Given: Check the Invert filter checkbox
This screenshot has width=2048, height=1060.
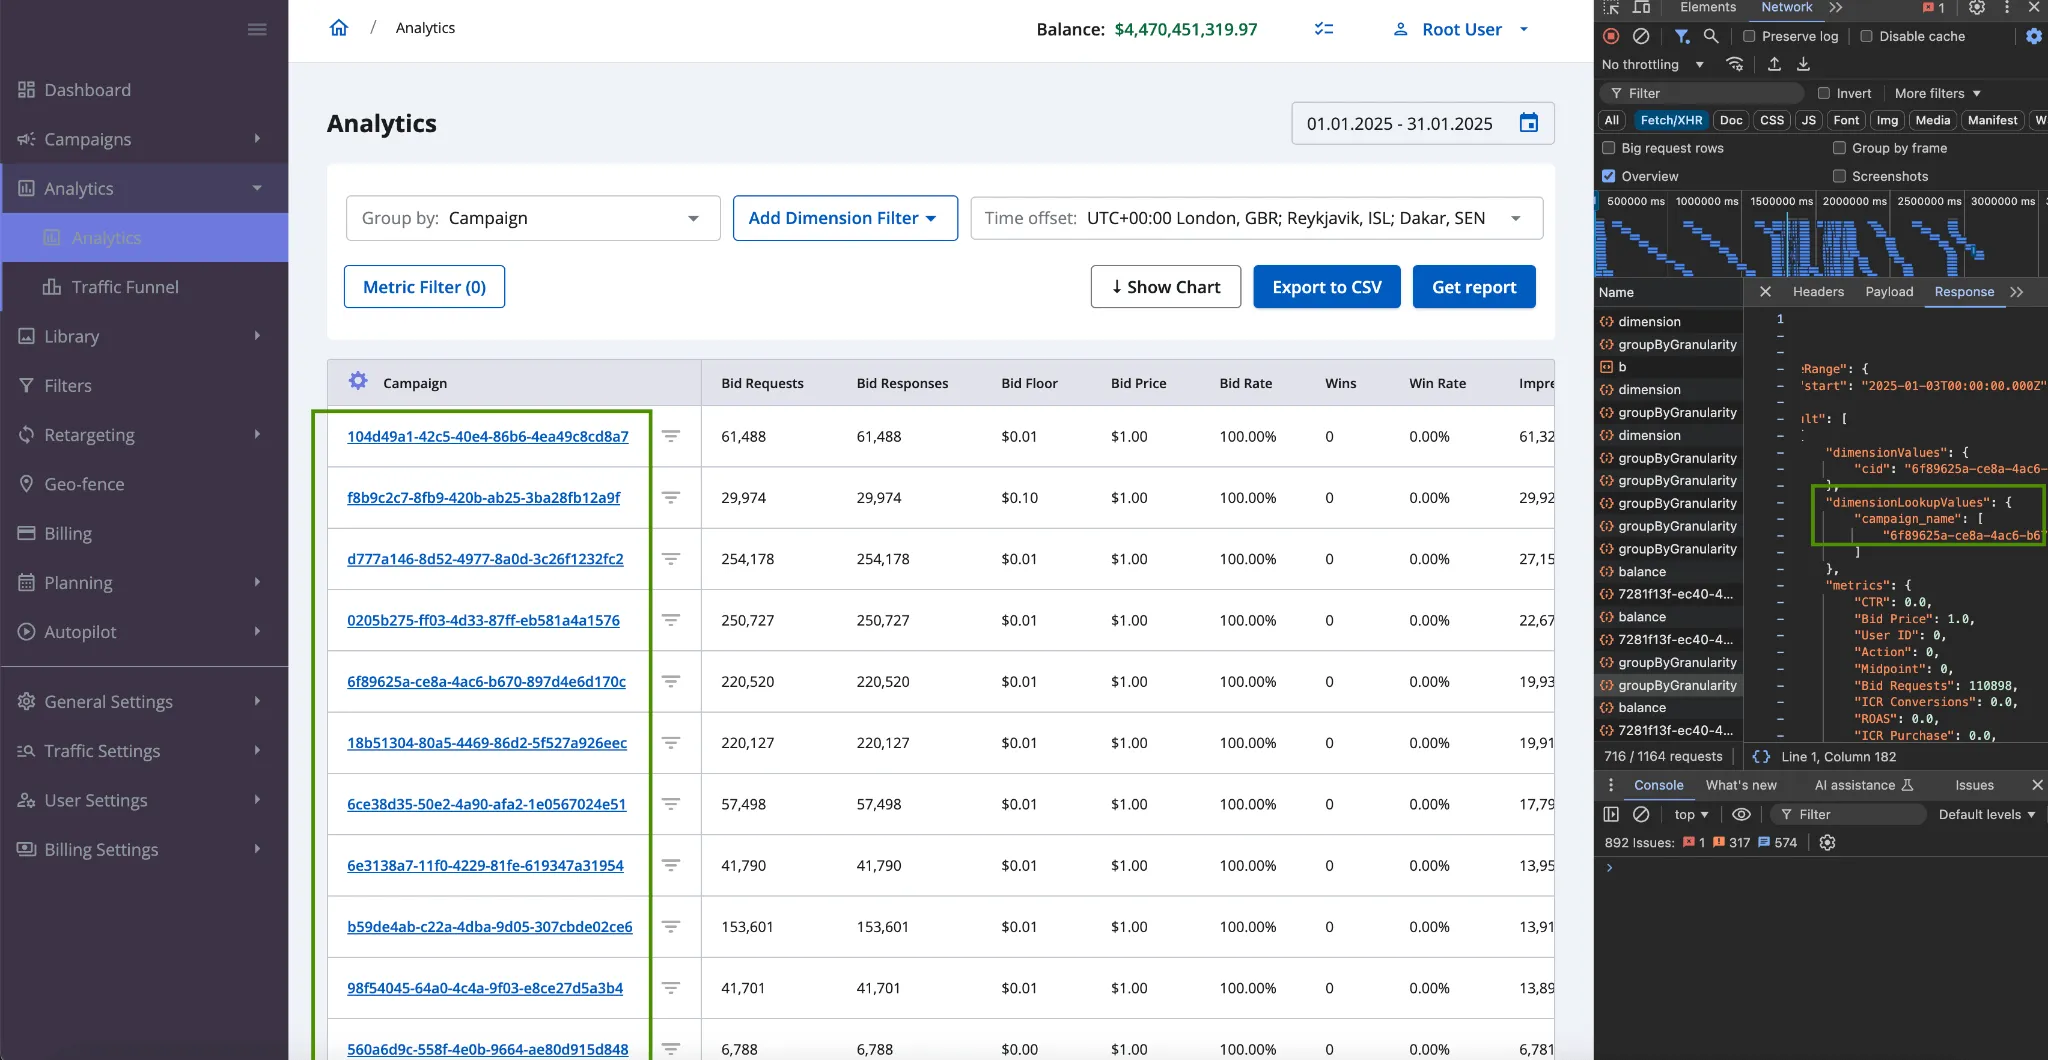Looking at the screenshot, I should click(x=1824, y=93).
